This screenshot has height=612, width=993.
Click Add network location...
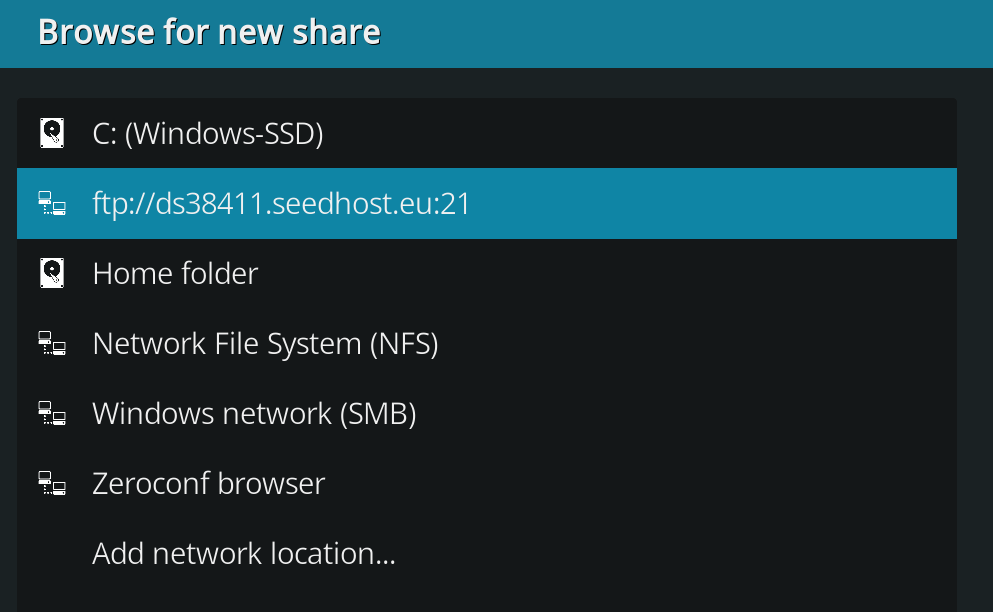[244, 554]
